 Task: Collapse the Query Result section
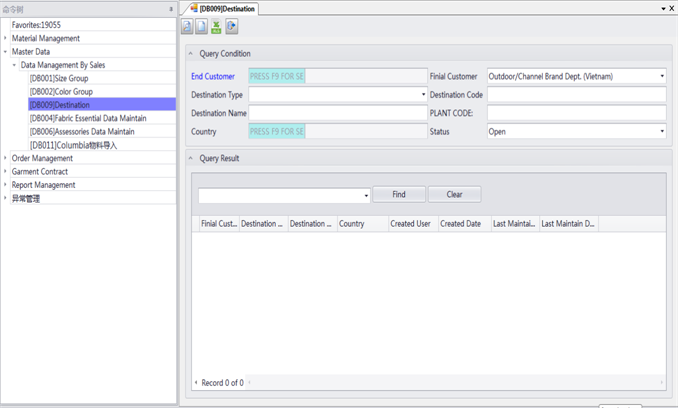(x=191, y=158)
